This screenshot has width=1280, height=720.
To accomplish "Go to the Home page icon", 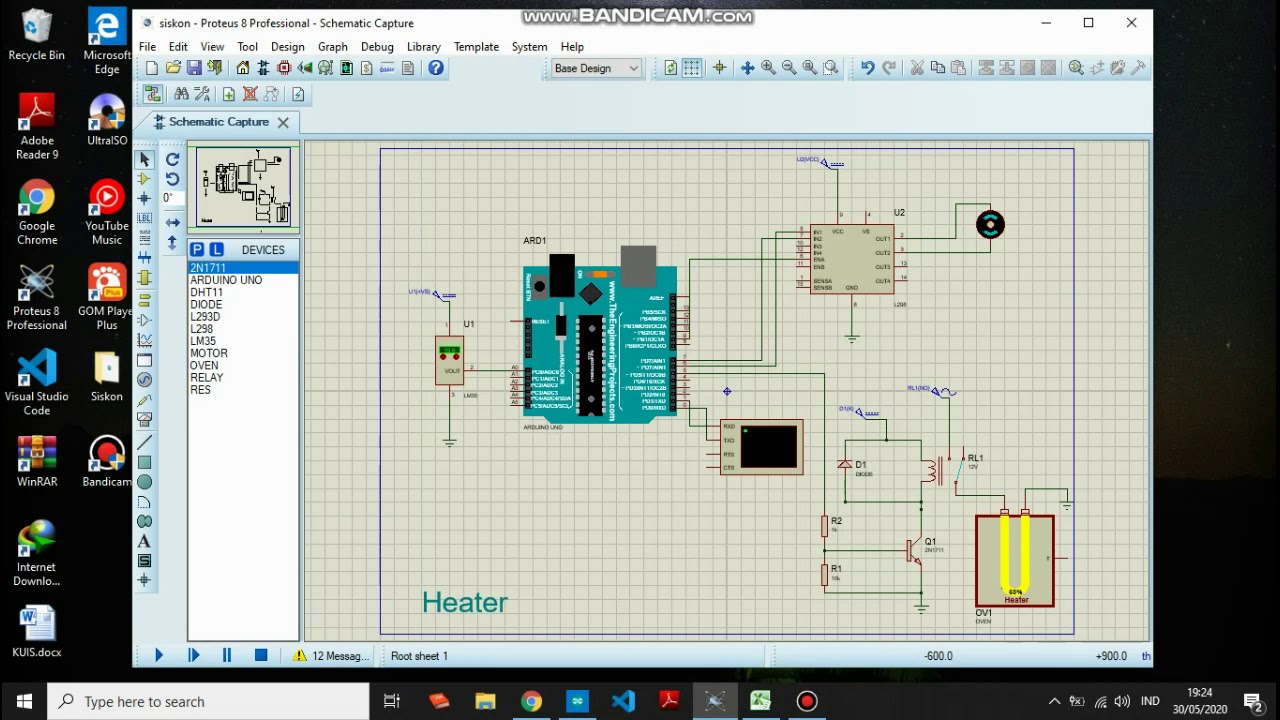I will (243, 68).
